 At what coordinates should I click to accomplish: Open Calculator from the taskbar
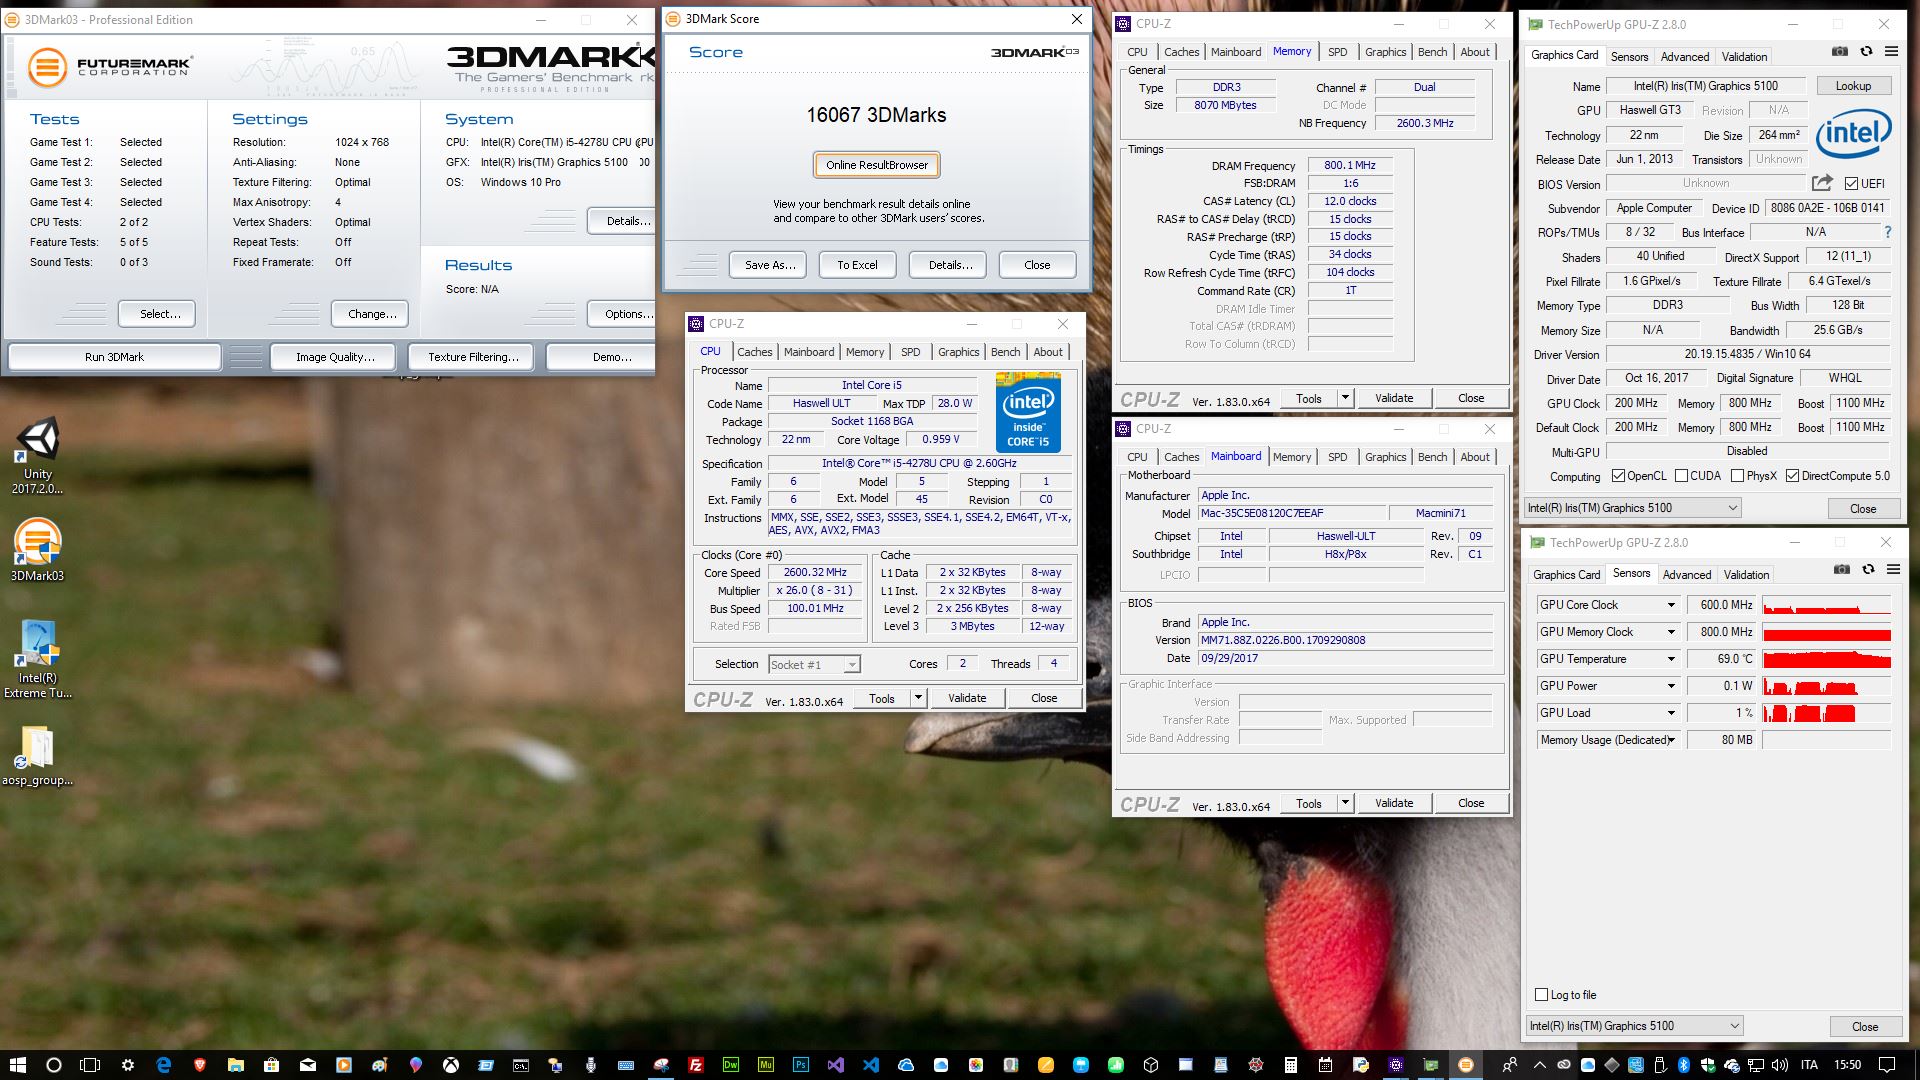[x=1291, y=1065]
